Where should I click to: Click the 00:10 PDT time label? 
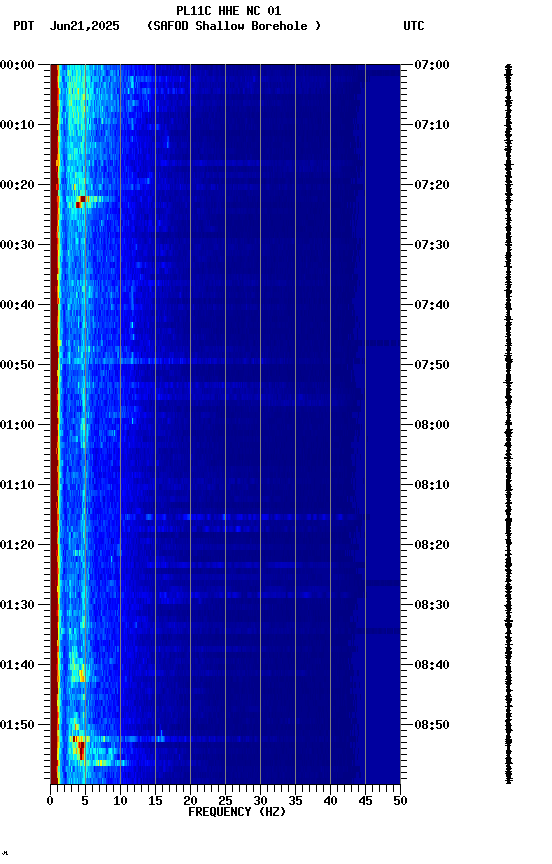click(17, 125)
